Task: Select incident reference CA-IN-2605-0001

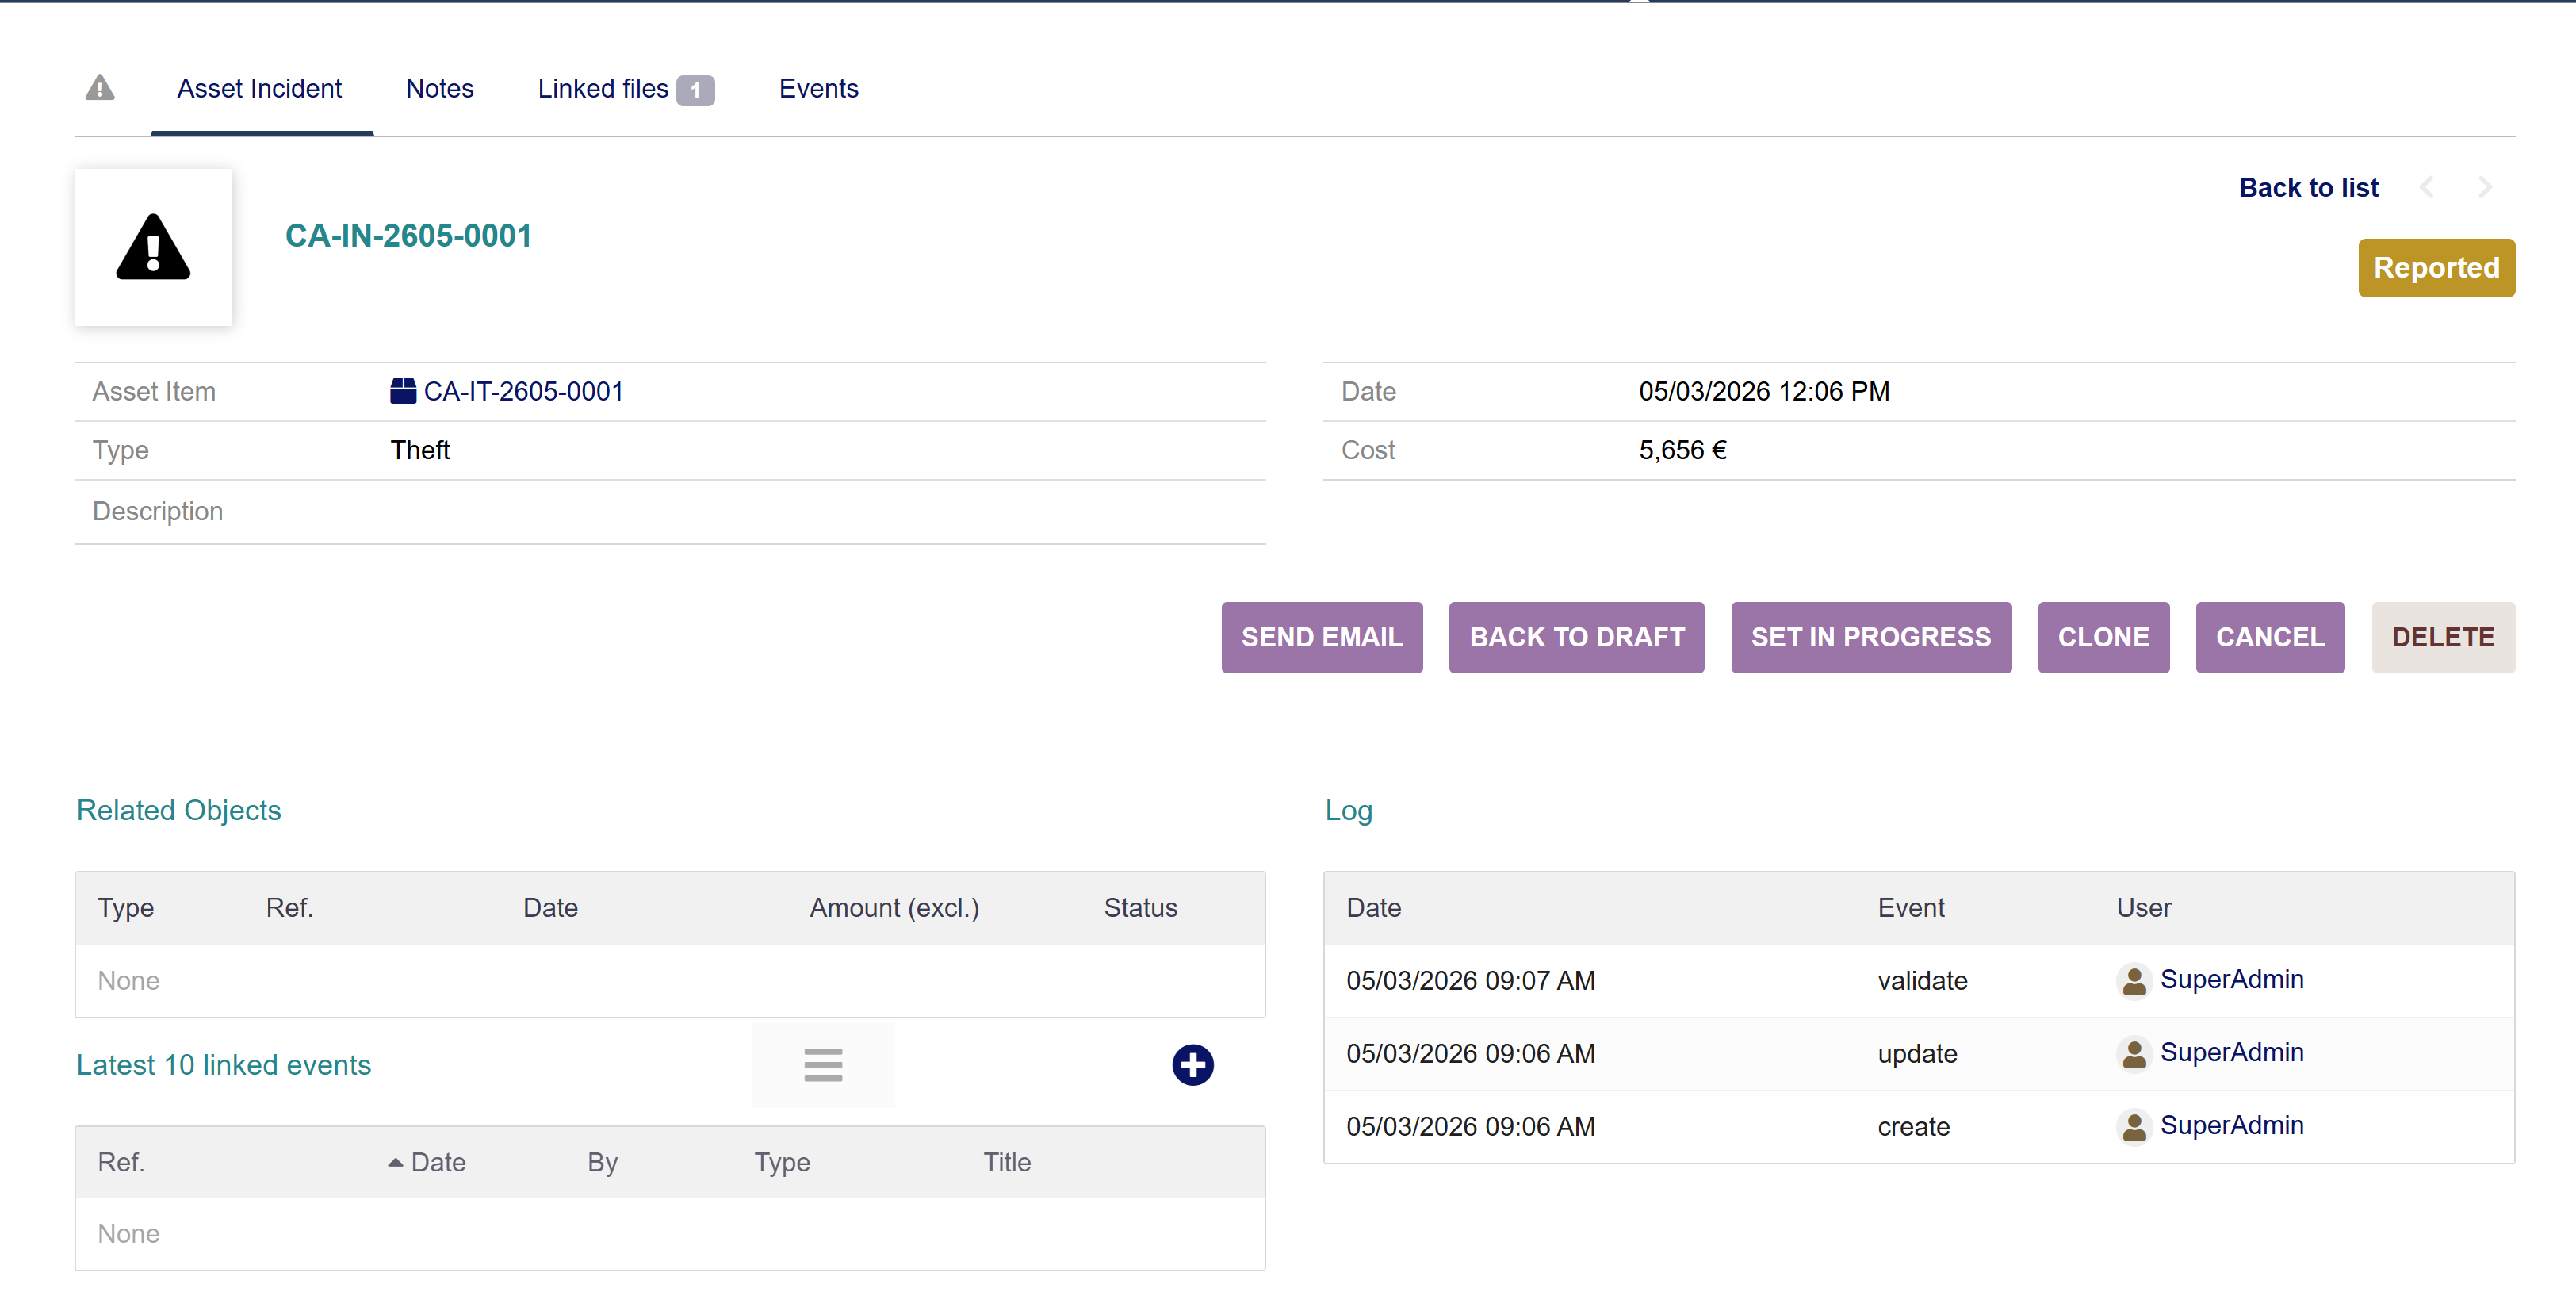Action: click(x=408, y=236)
